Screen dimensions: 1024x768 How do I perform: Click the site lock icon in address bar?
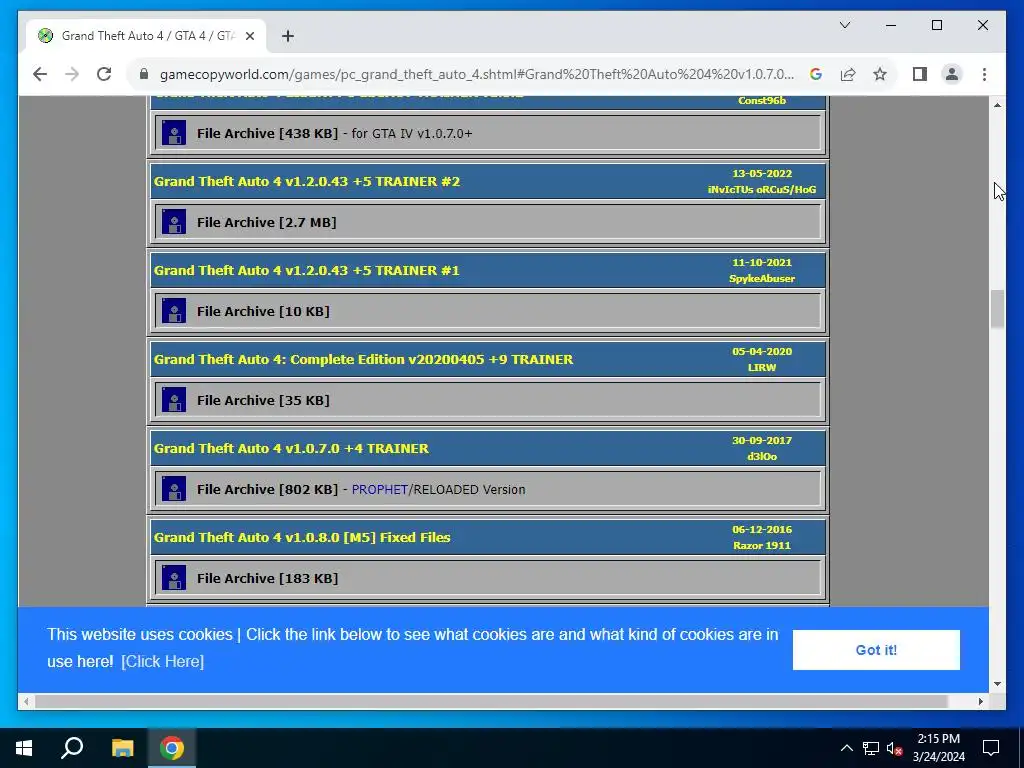point(144,74)
